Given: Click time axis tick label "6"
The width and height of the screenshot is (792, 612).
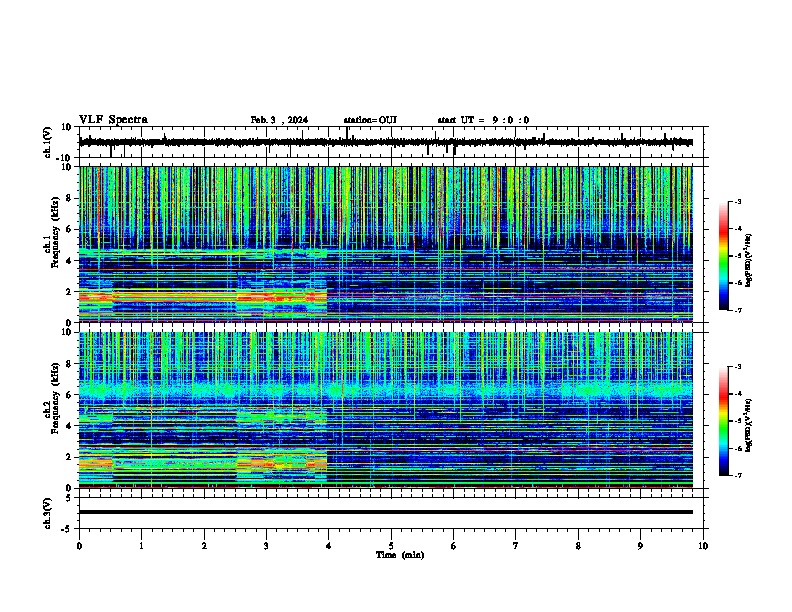Looking at the screenshot, I should click(x=453, y=546).
